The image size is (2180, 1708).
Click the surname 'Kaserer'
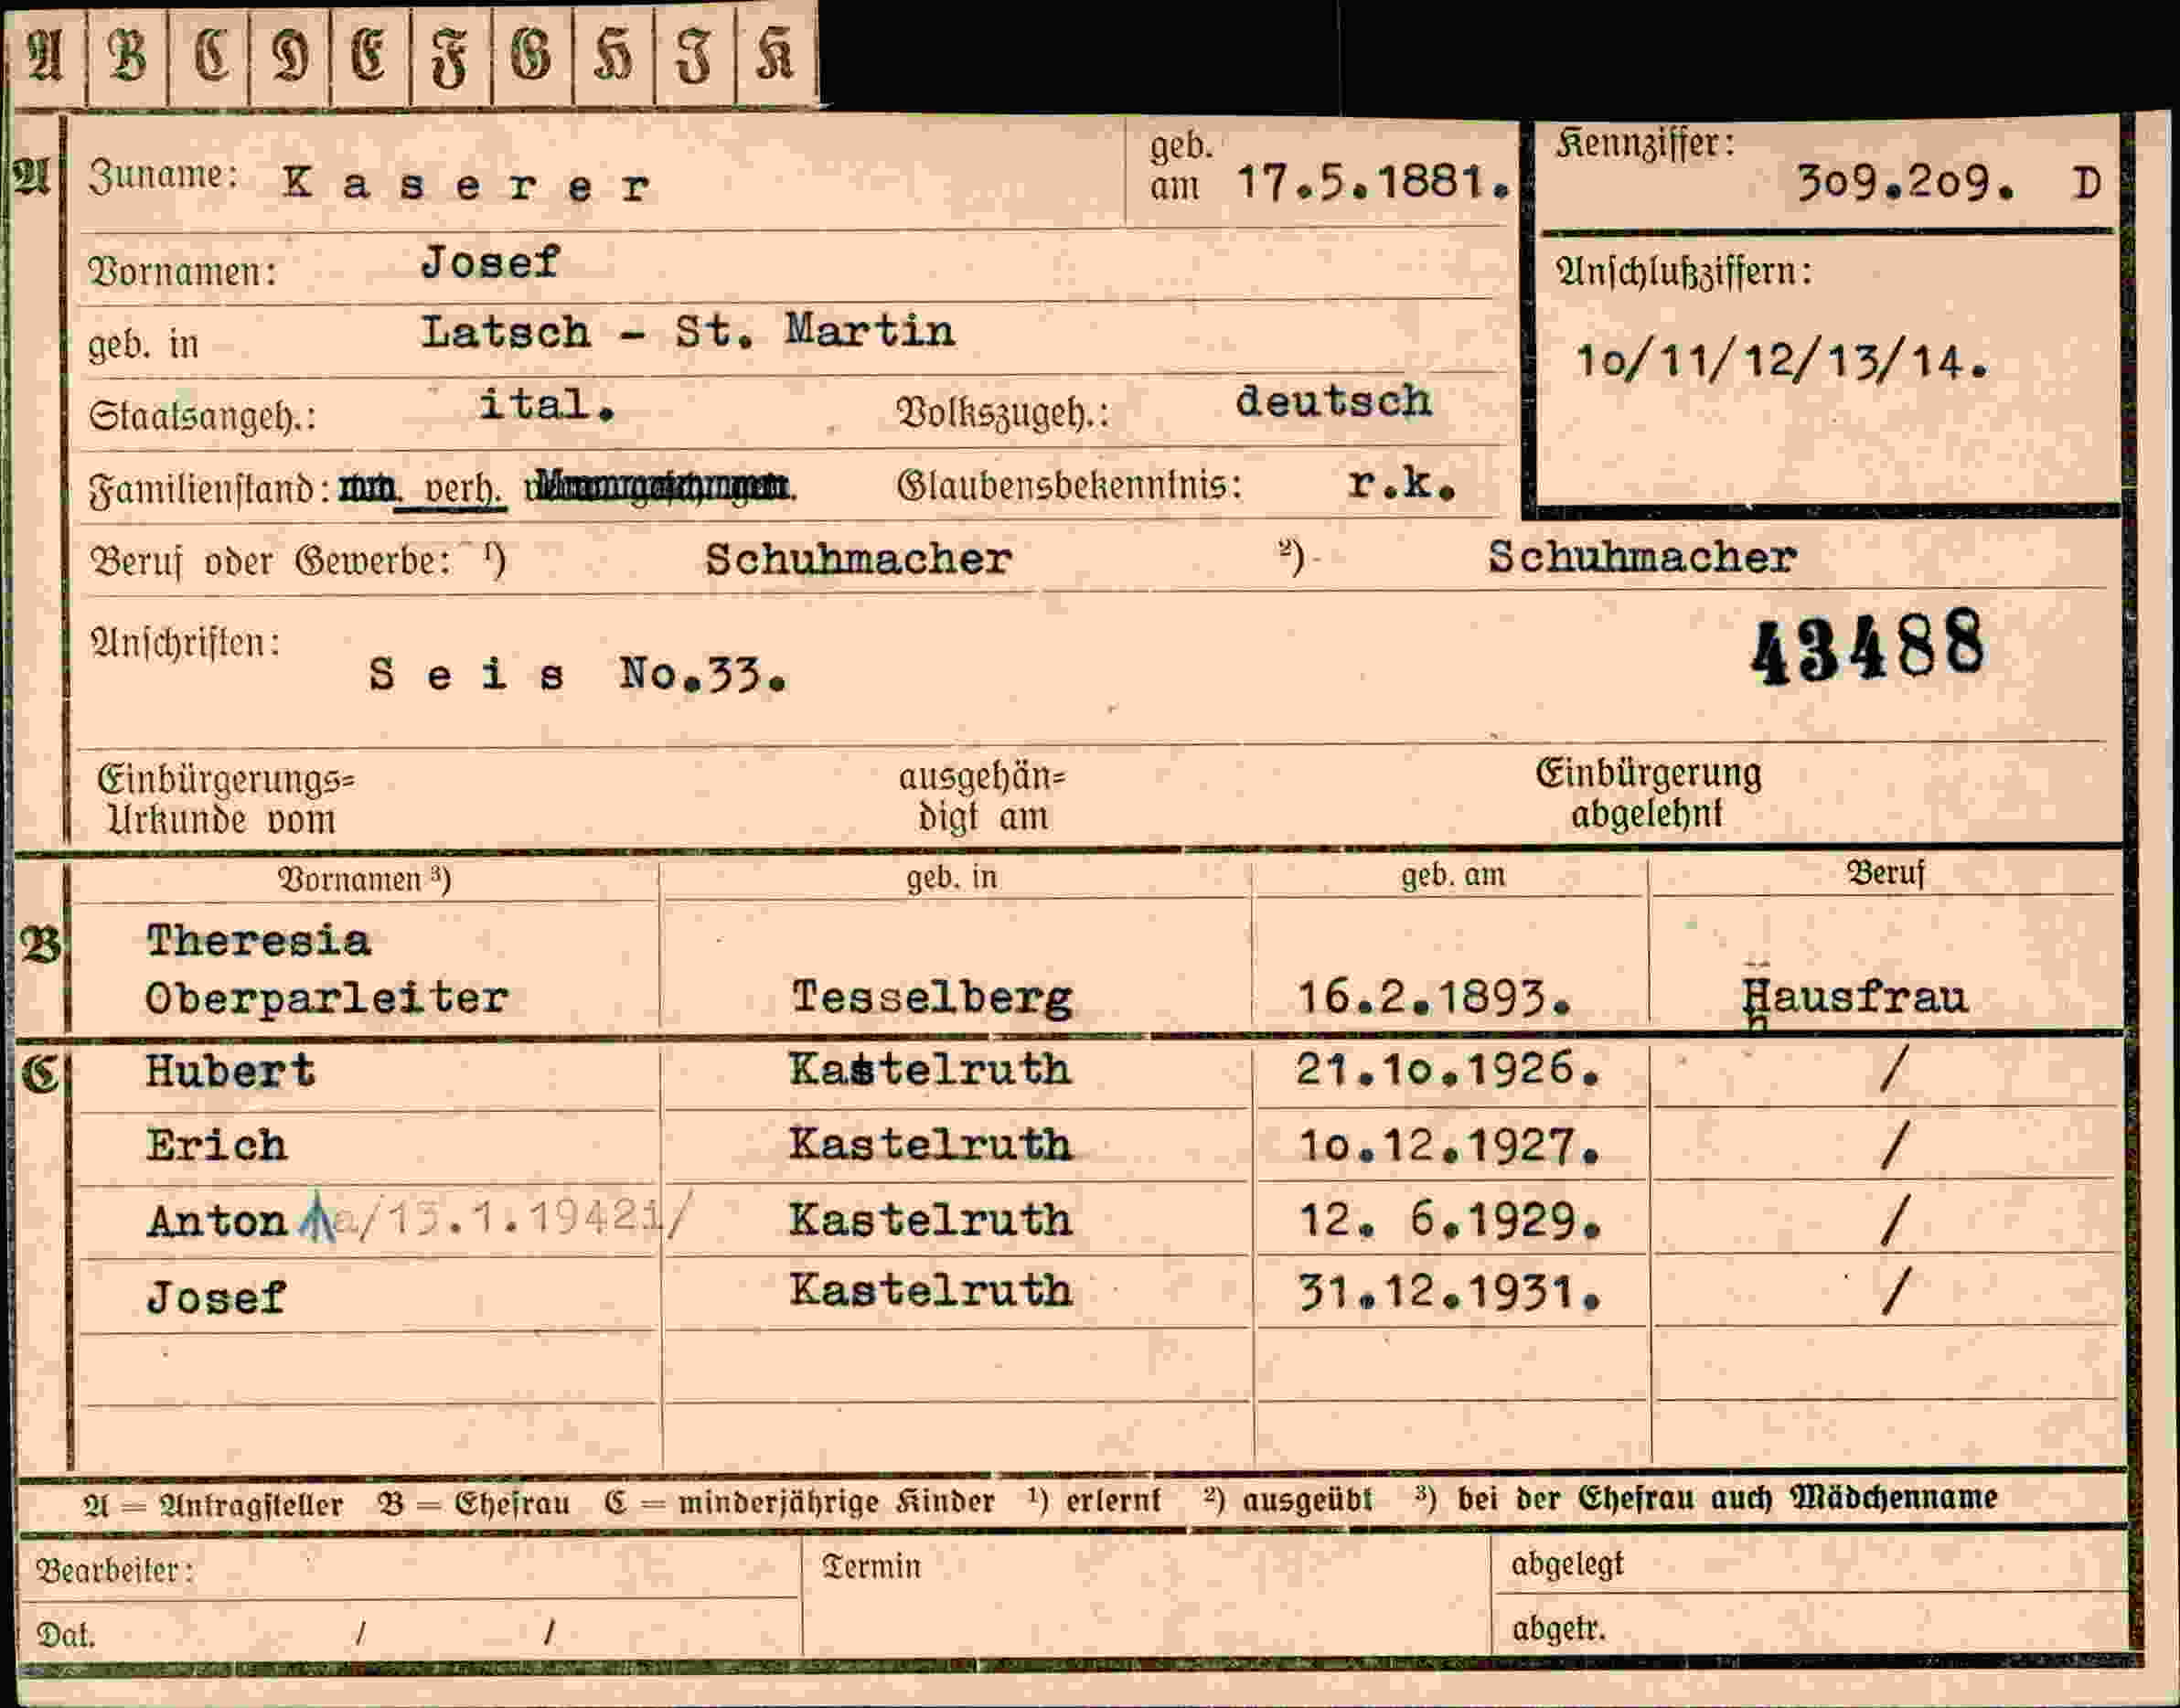(x=467, y=184)
